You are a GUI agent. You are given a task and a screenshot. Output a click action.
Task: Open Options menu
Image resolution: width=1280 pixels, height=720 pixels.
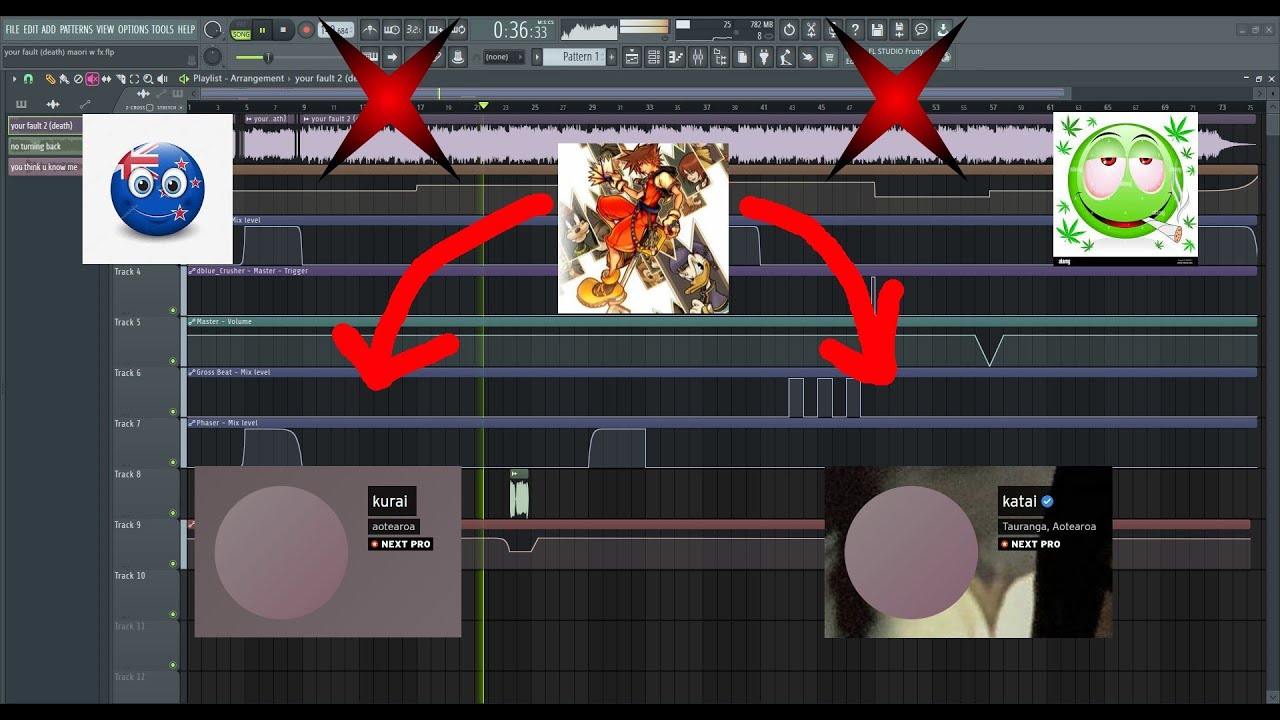coord(133,30)
